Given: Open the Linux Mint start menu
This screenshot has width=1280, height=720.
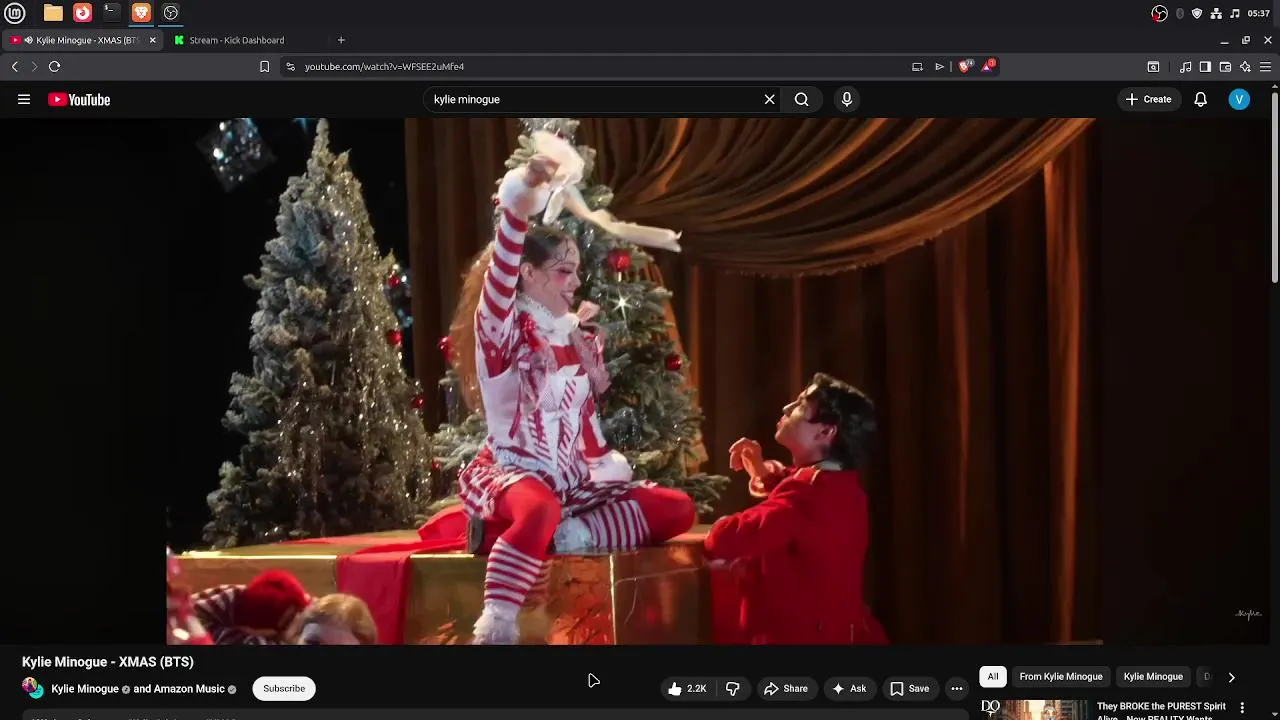Looking at the screenshot, I should (15, 13).
